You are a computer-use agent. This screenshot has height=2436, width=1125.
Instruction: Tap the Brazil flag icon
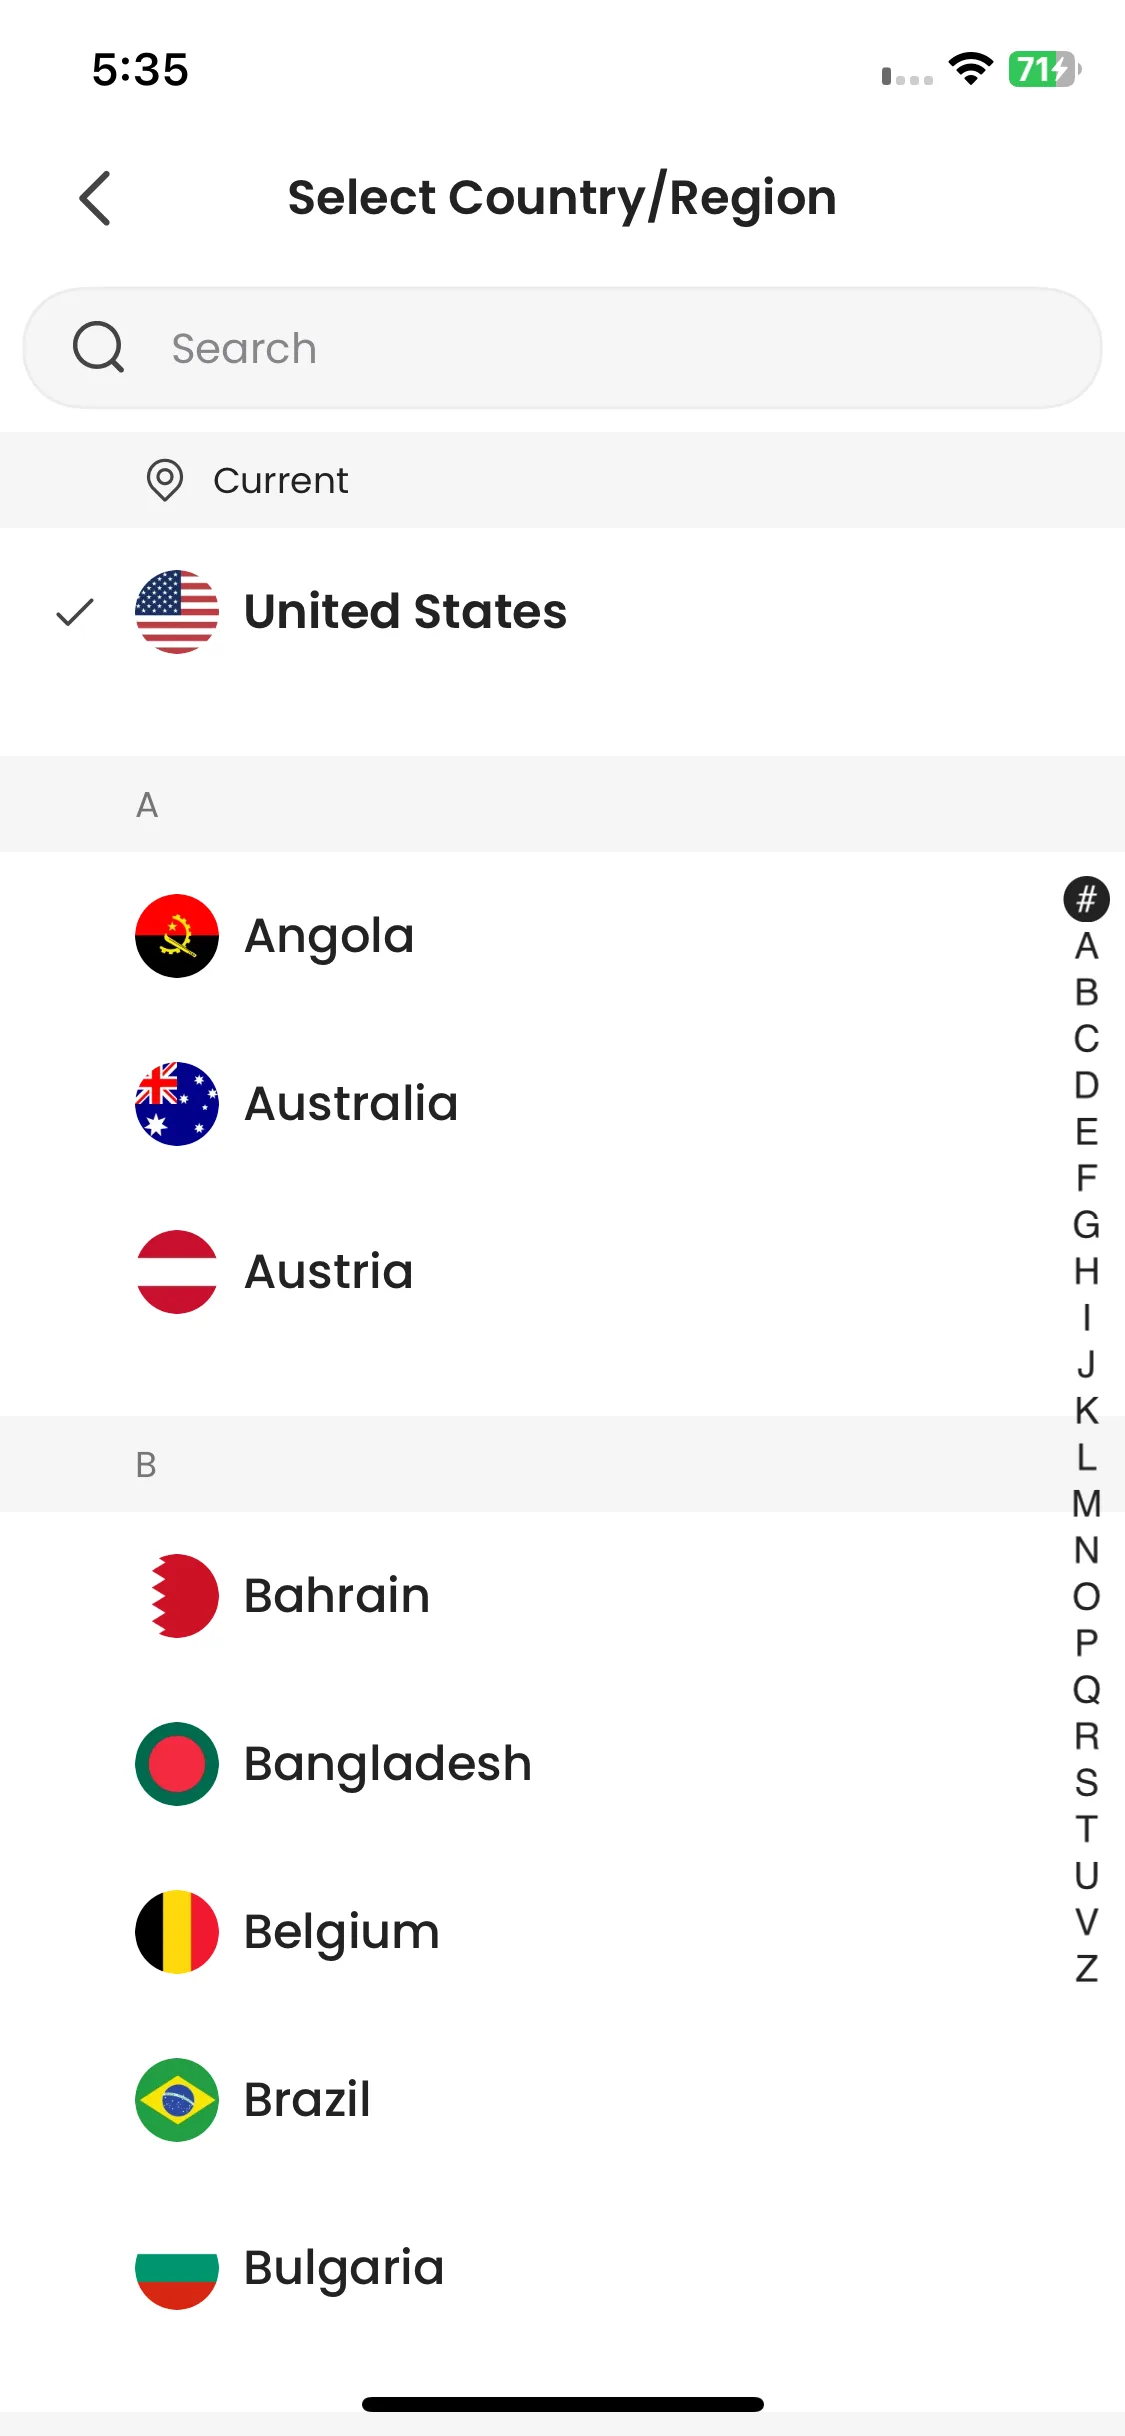pyautogui.click(x=177, y=2100)
